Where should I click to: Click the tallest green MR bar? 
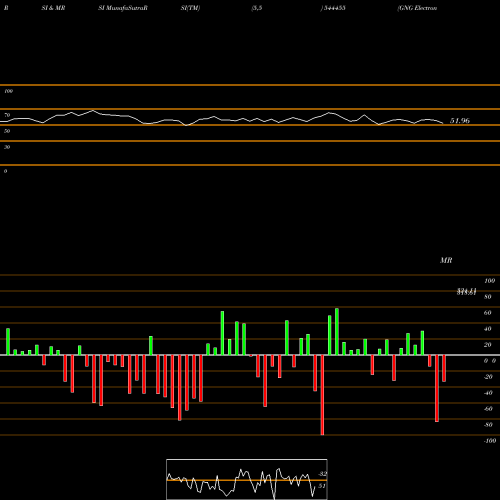click(x=337, y=332)
